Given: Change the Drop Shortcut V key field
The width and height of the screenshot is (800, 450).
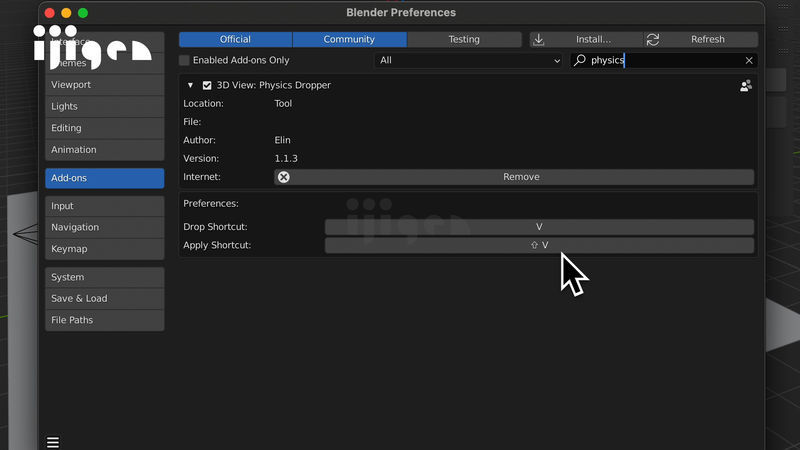Looking at the screenshot, I should click(x=539, y=227).
